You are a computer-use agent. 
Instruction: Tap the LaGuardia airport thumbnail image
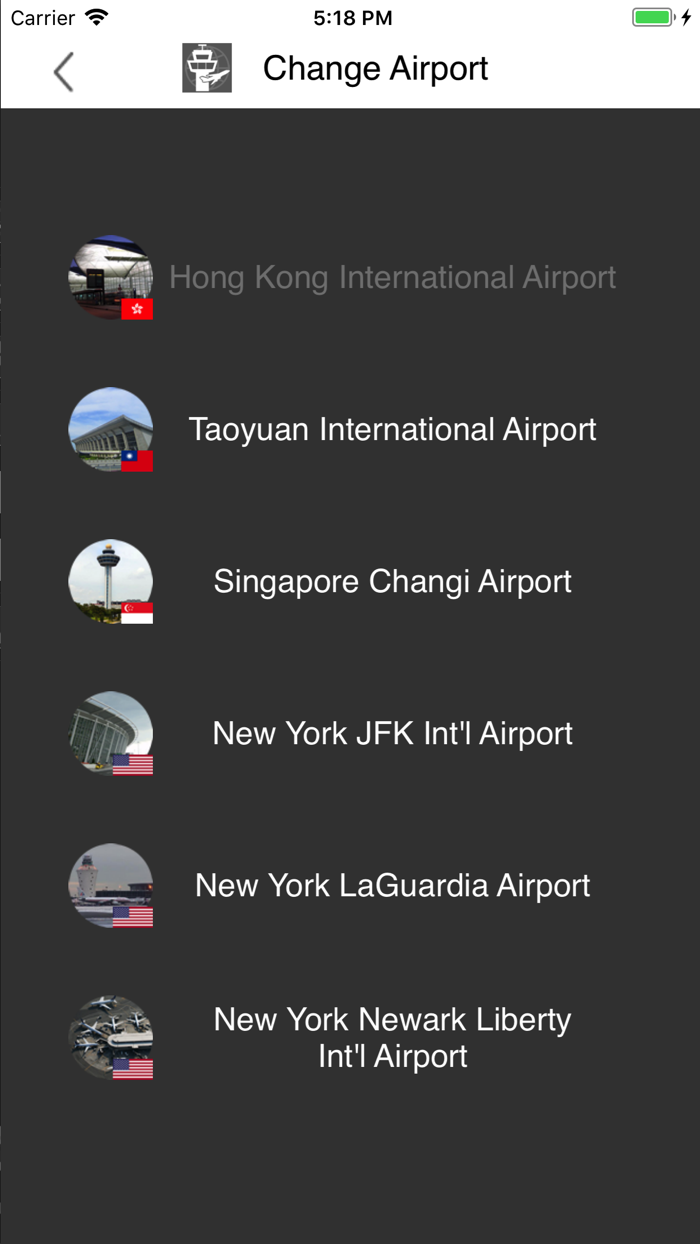[111, 886]
